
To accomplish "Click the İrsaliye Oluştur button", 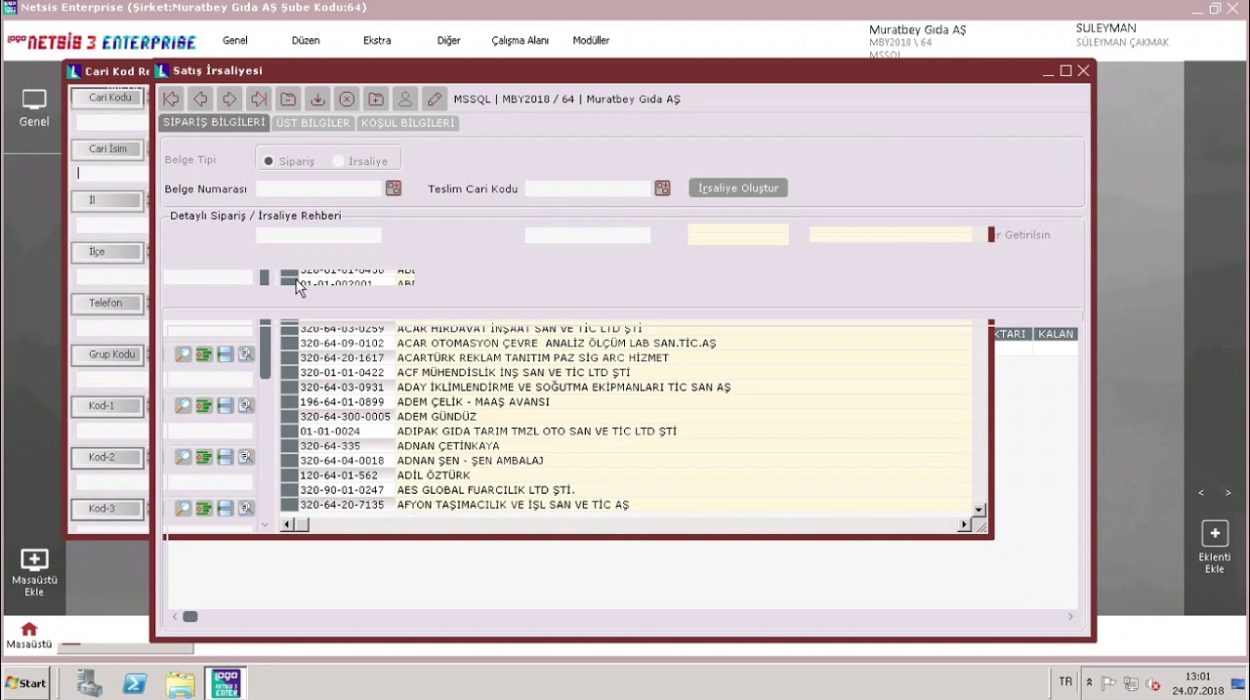I will 738,188.
